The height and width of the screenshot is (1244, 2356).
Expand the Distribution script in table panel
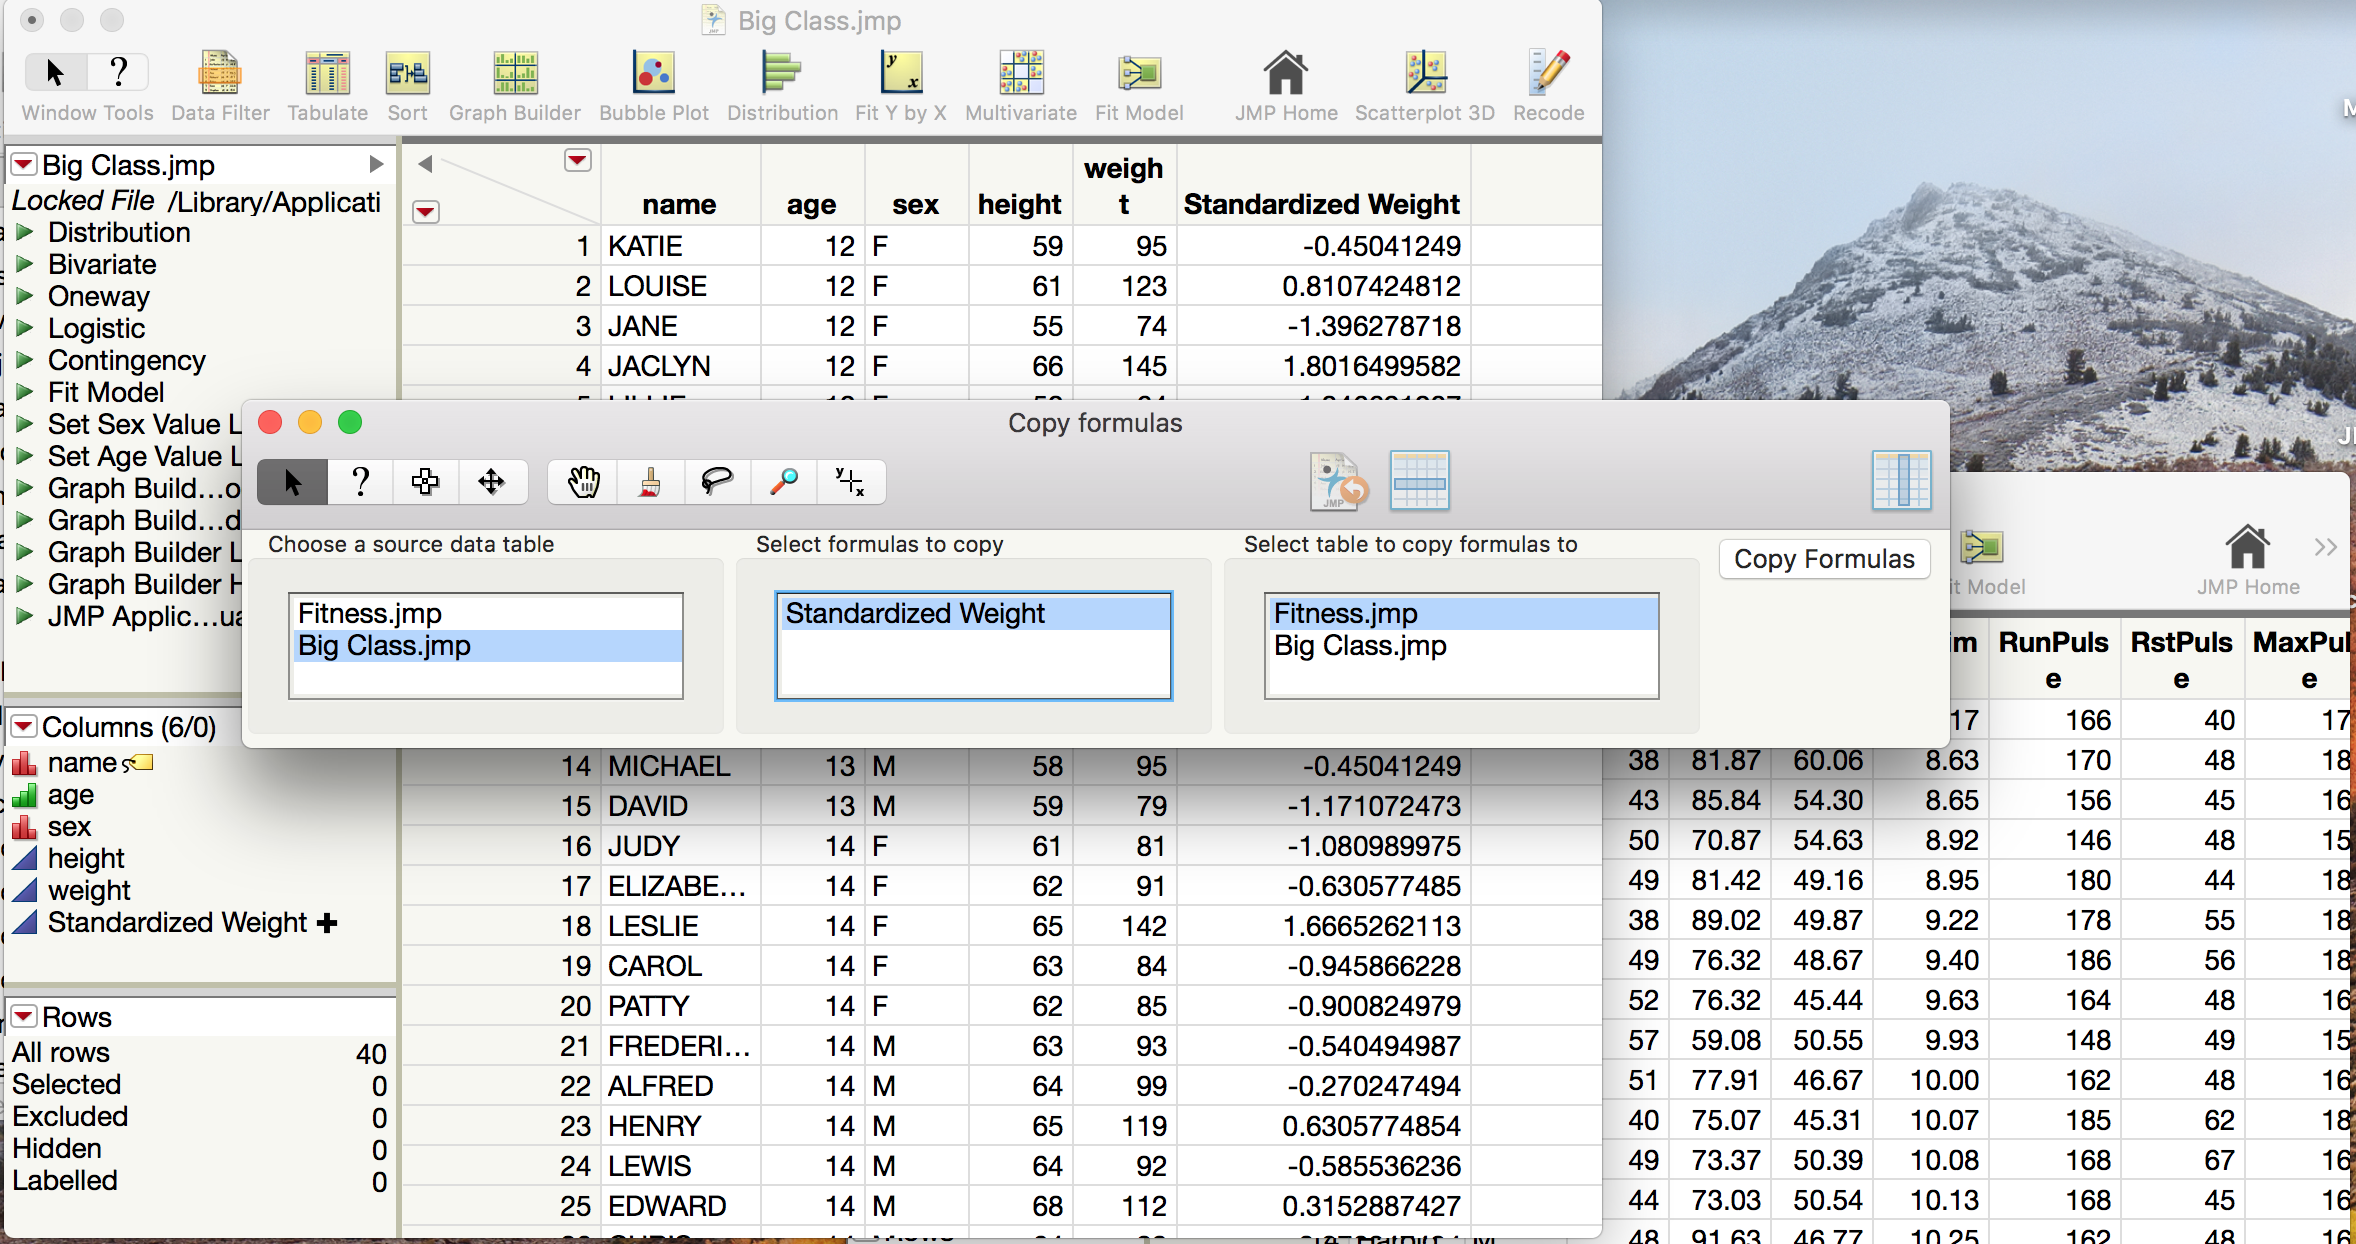pos(25,233)
